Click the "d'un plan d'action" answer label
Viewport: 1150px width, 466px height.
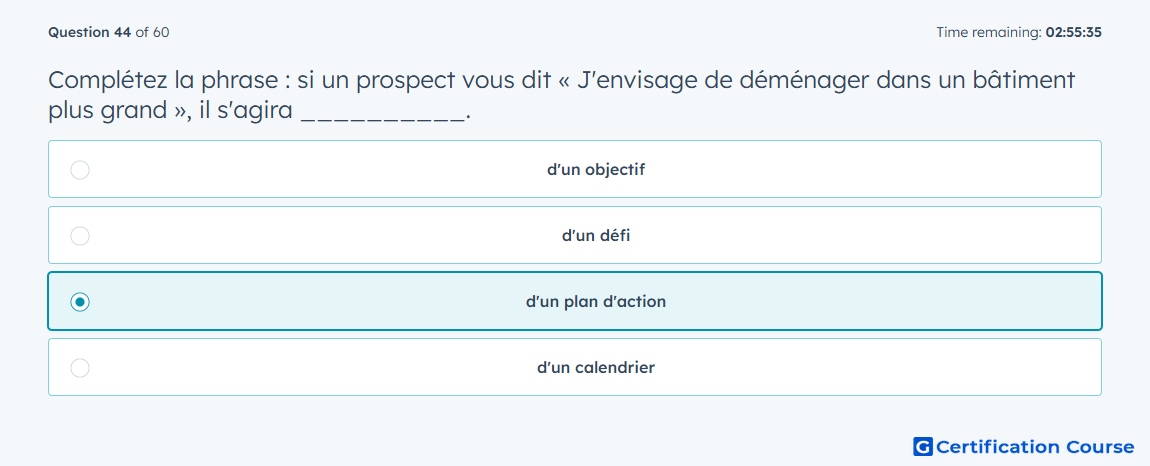[596, 302]
